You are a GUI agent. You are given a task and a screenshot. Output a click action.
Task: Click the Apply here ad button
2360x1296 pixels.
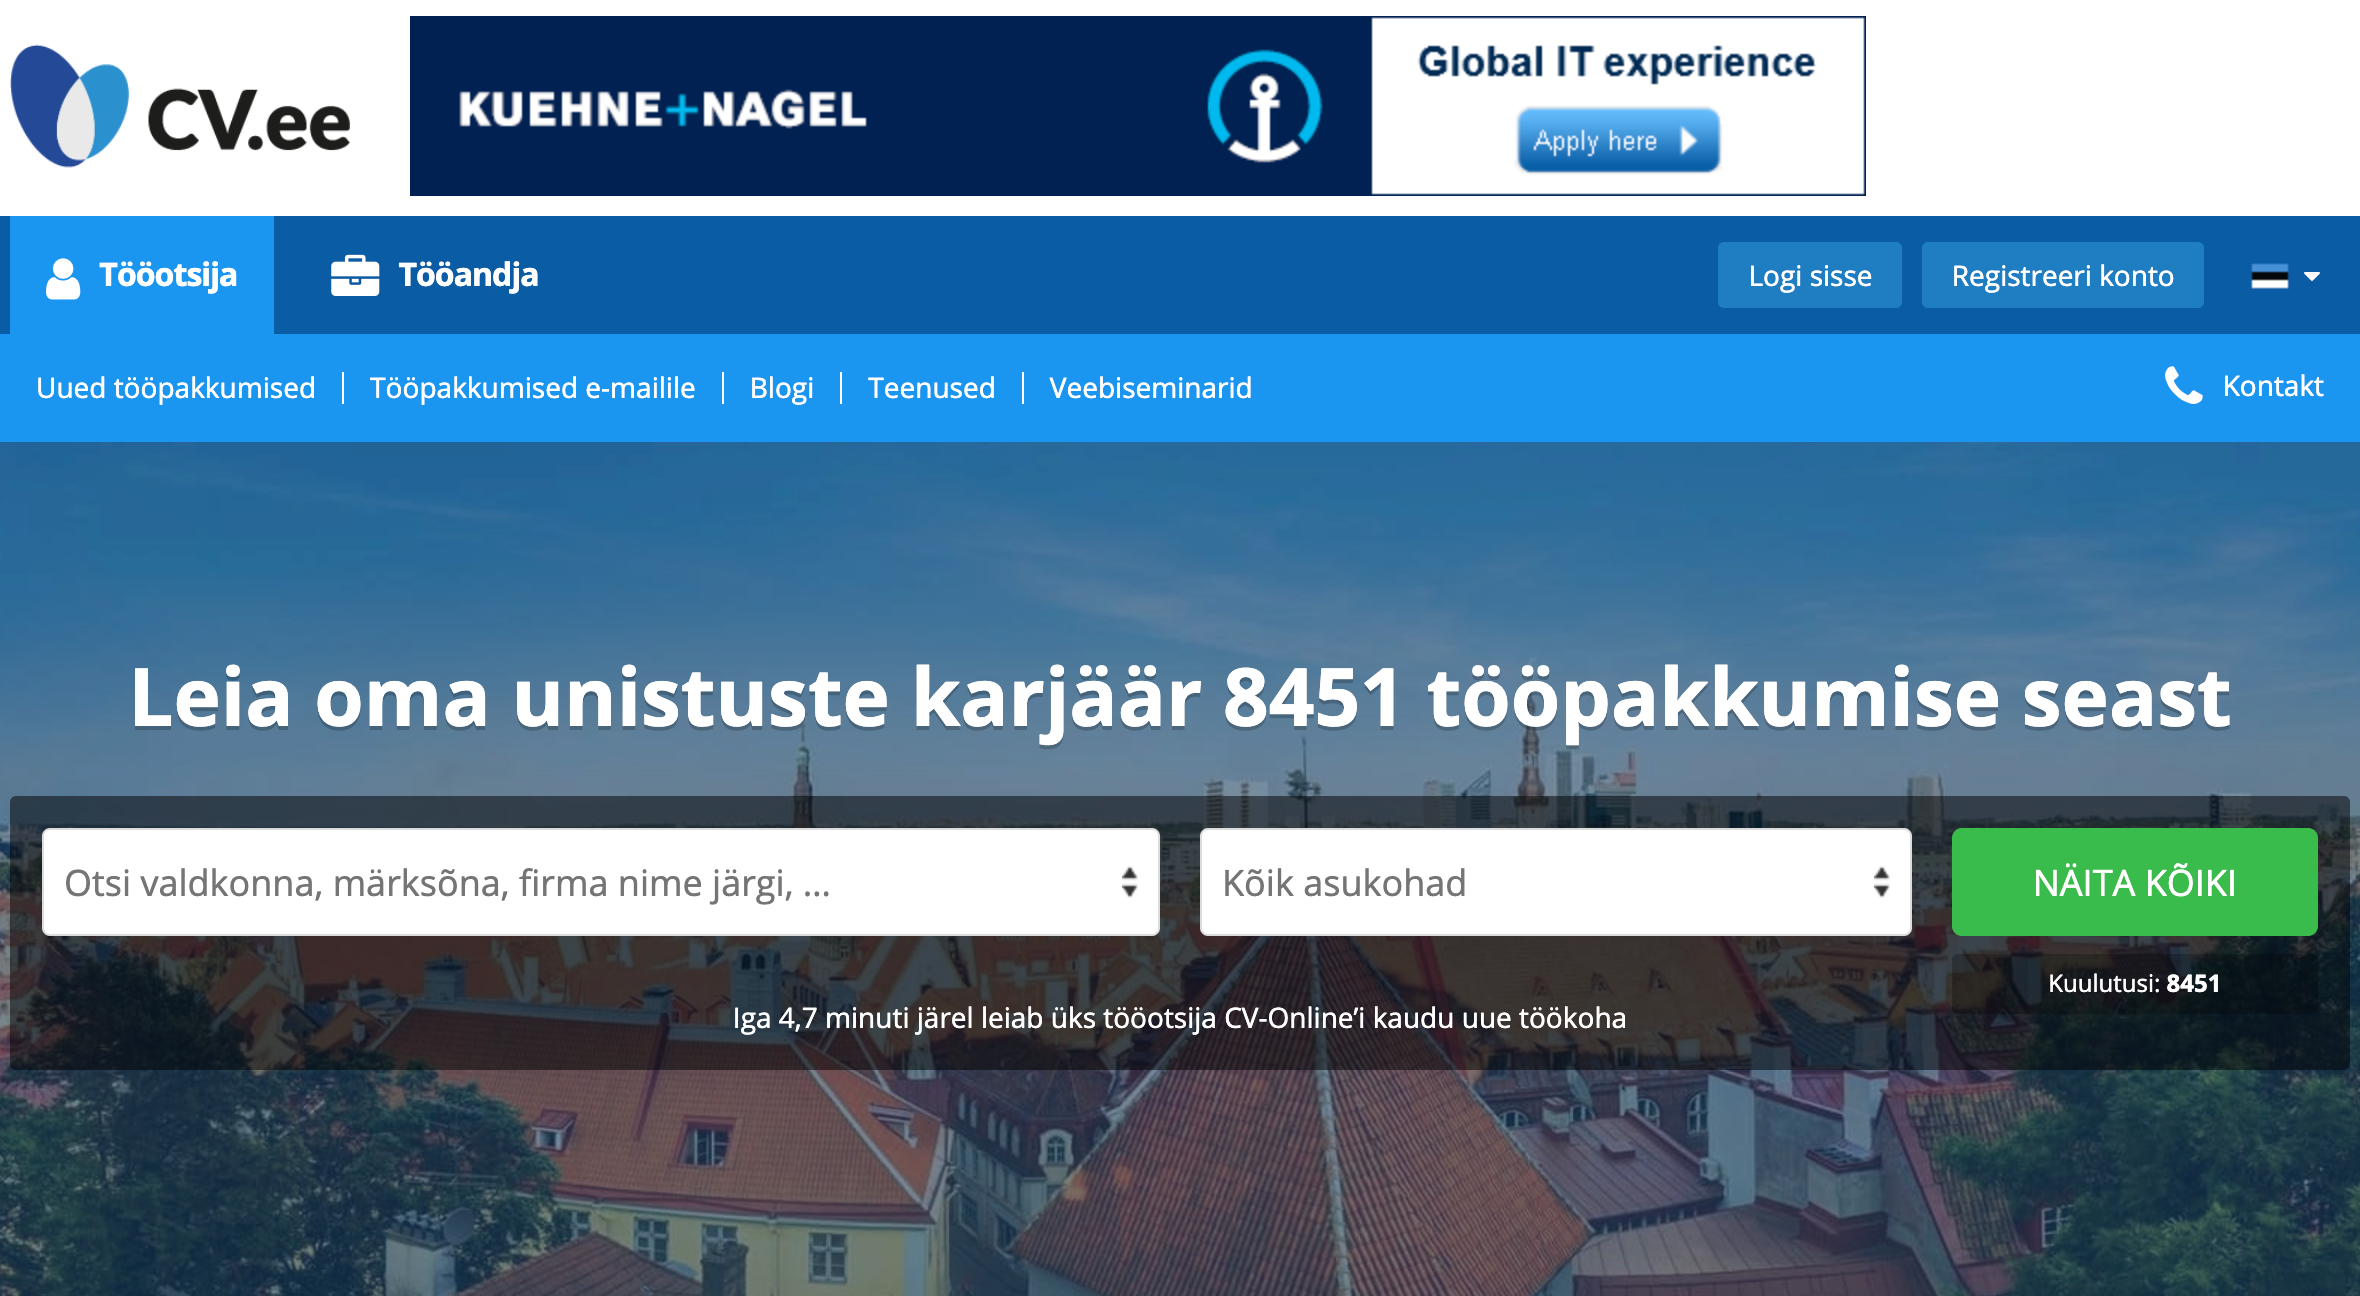pos(1618,141)
